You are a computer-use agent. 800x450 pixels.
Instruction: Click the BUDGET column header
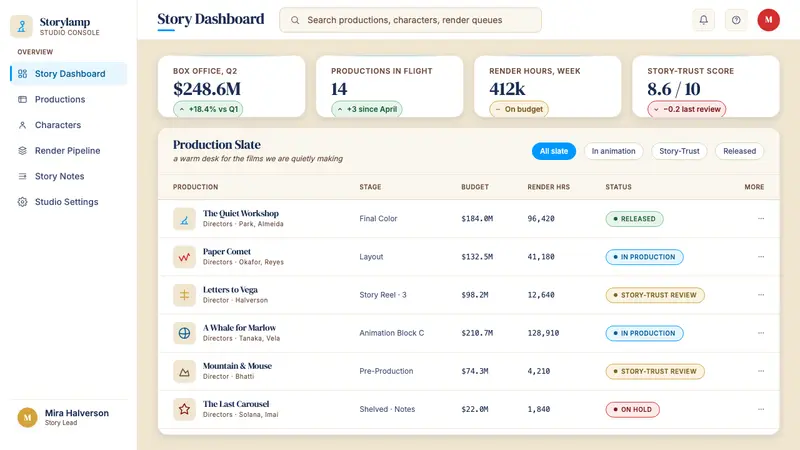475,187
